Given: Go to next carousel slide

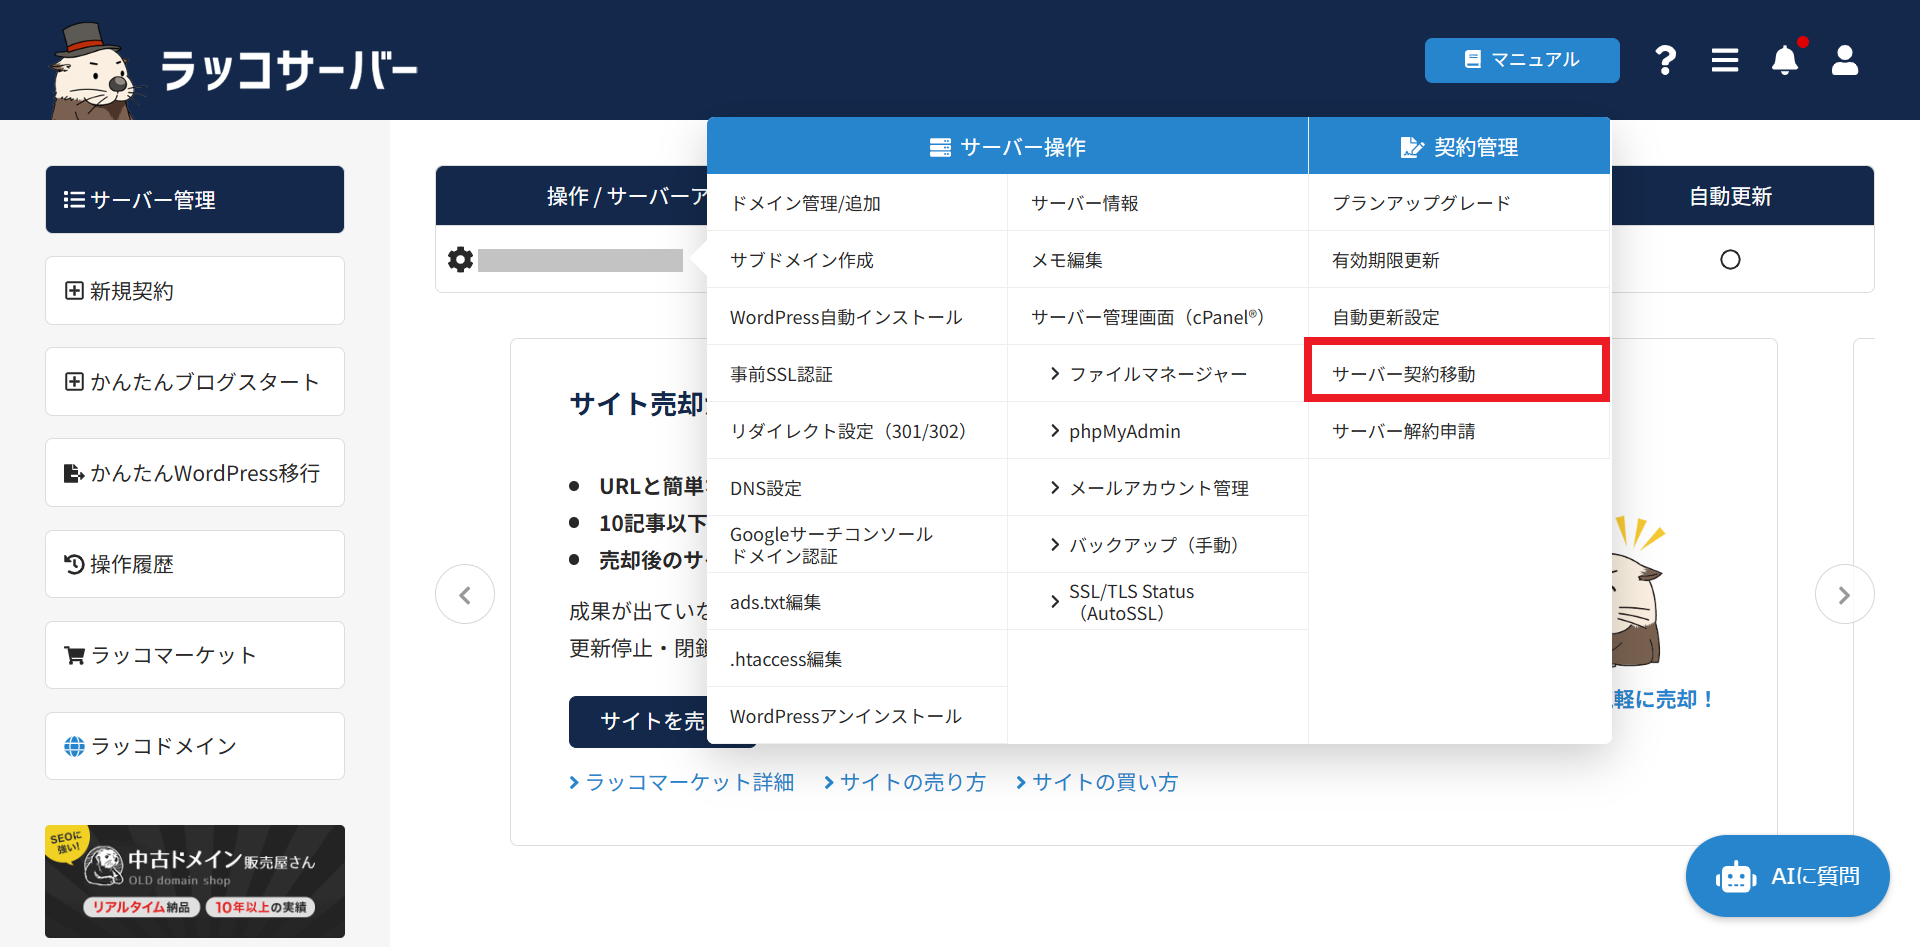Looking at the screenshot, I should coord(1844,595).
